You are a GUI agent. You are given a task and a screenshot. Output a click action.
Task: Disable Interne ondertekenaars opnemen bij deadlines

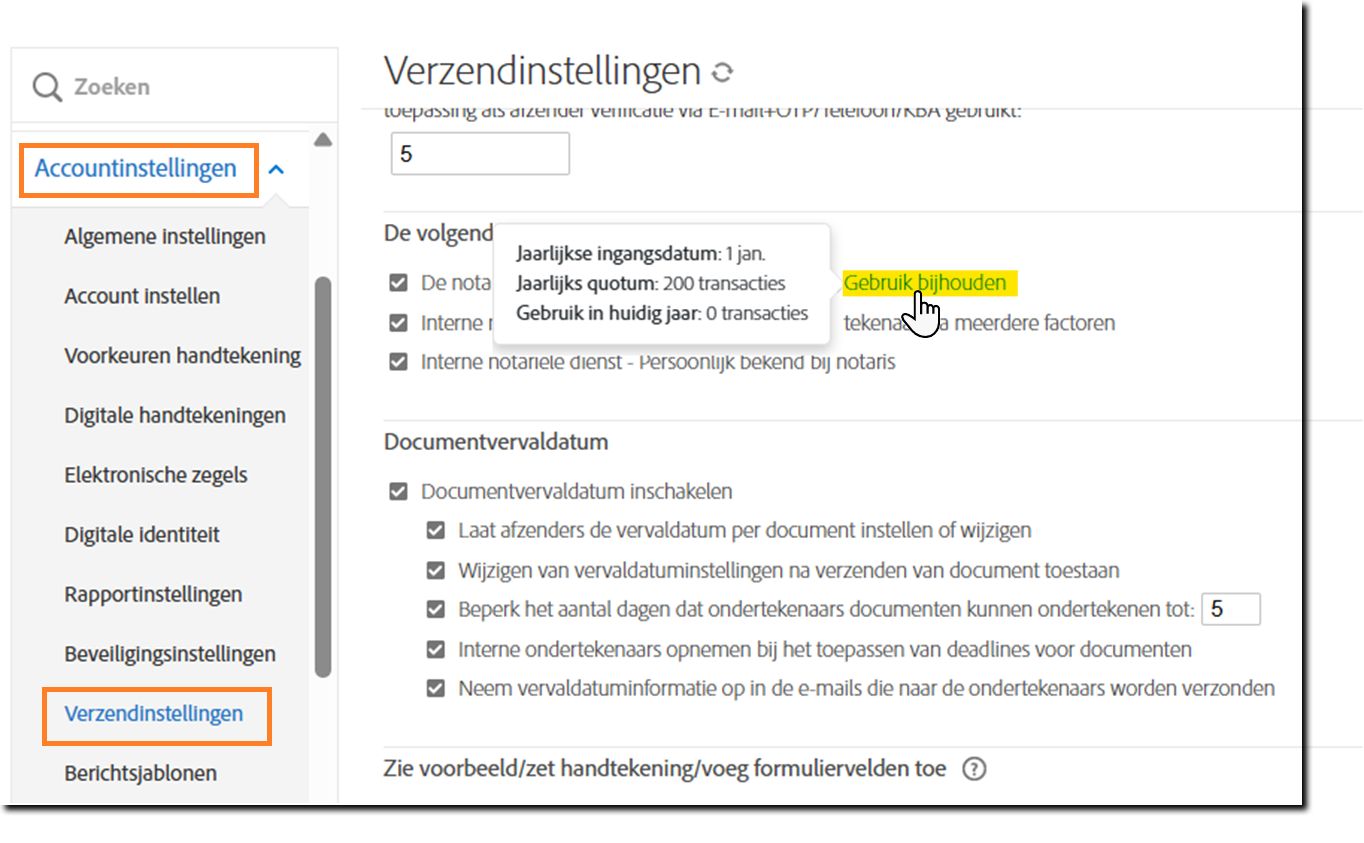click(435, 649)
